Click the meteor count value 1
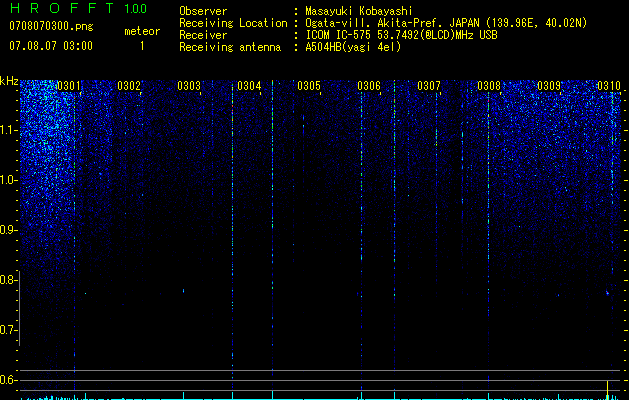The width and height of the screenshot is (629, 400). 142,46
